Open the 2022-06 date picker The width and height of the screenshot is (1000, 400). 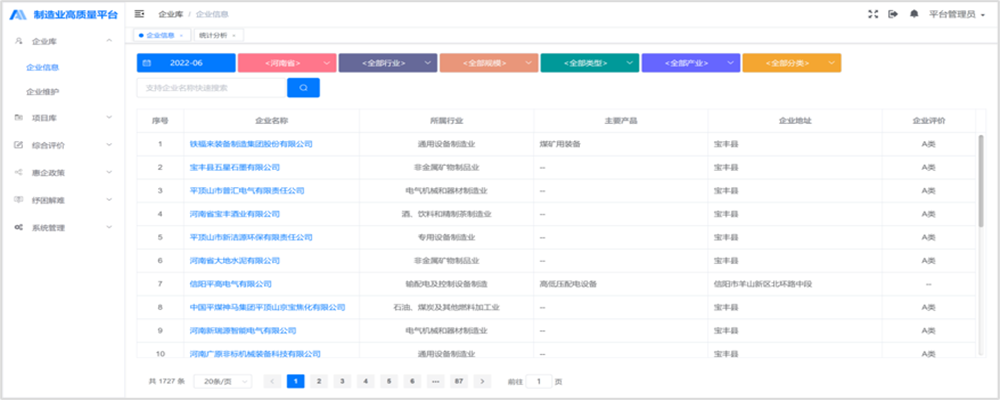[x=186, y=63]
